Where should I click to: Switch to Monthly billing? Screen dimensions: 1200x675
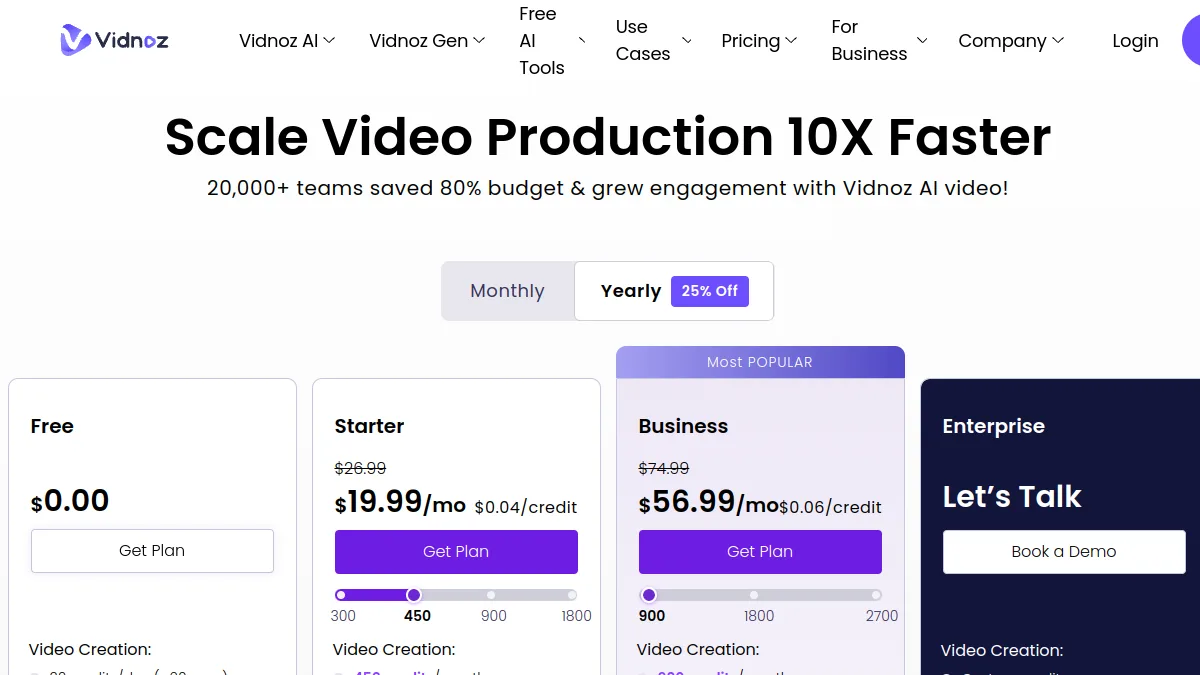tap(507, 291)
